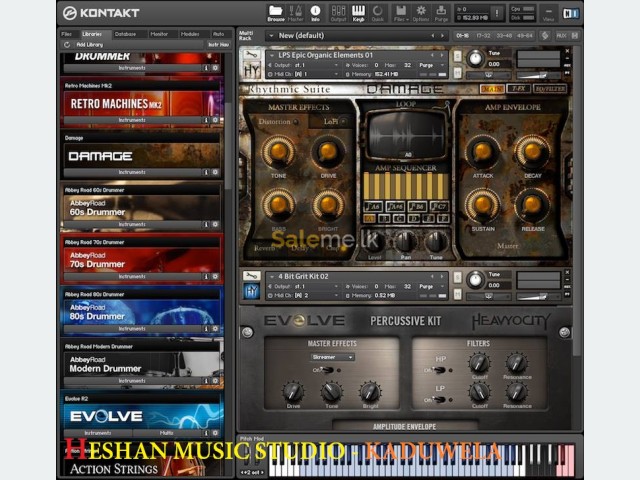The image size is (640, 480).
Task: Open gear settings on Abbey Road Modern Drummer
Action: [x=216, y=381]
